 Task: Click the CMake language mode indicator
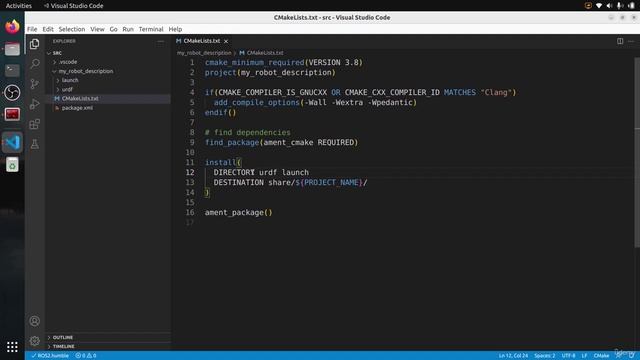[601, 356]
